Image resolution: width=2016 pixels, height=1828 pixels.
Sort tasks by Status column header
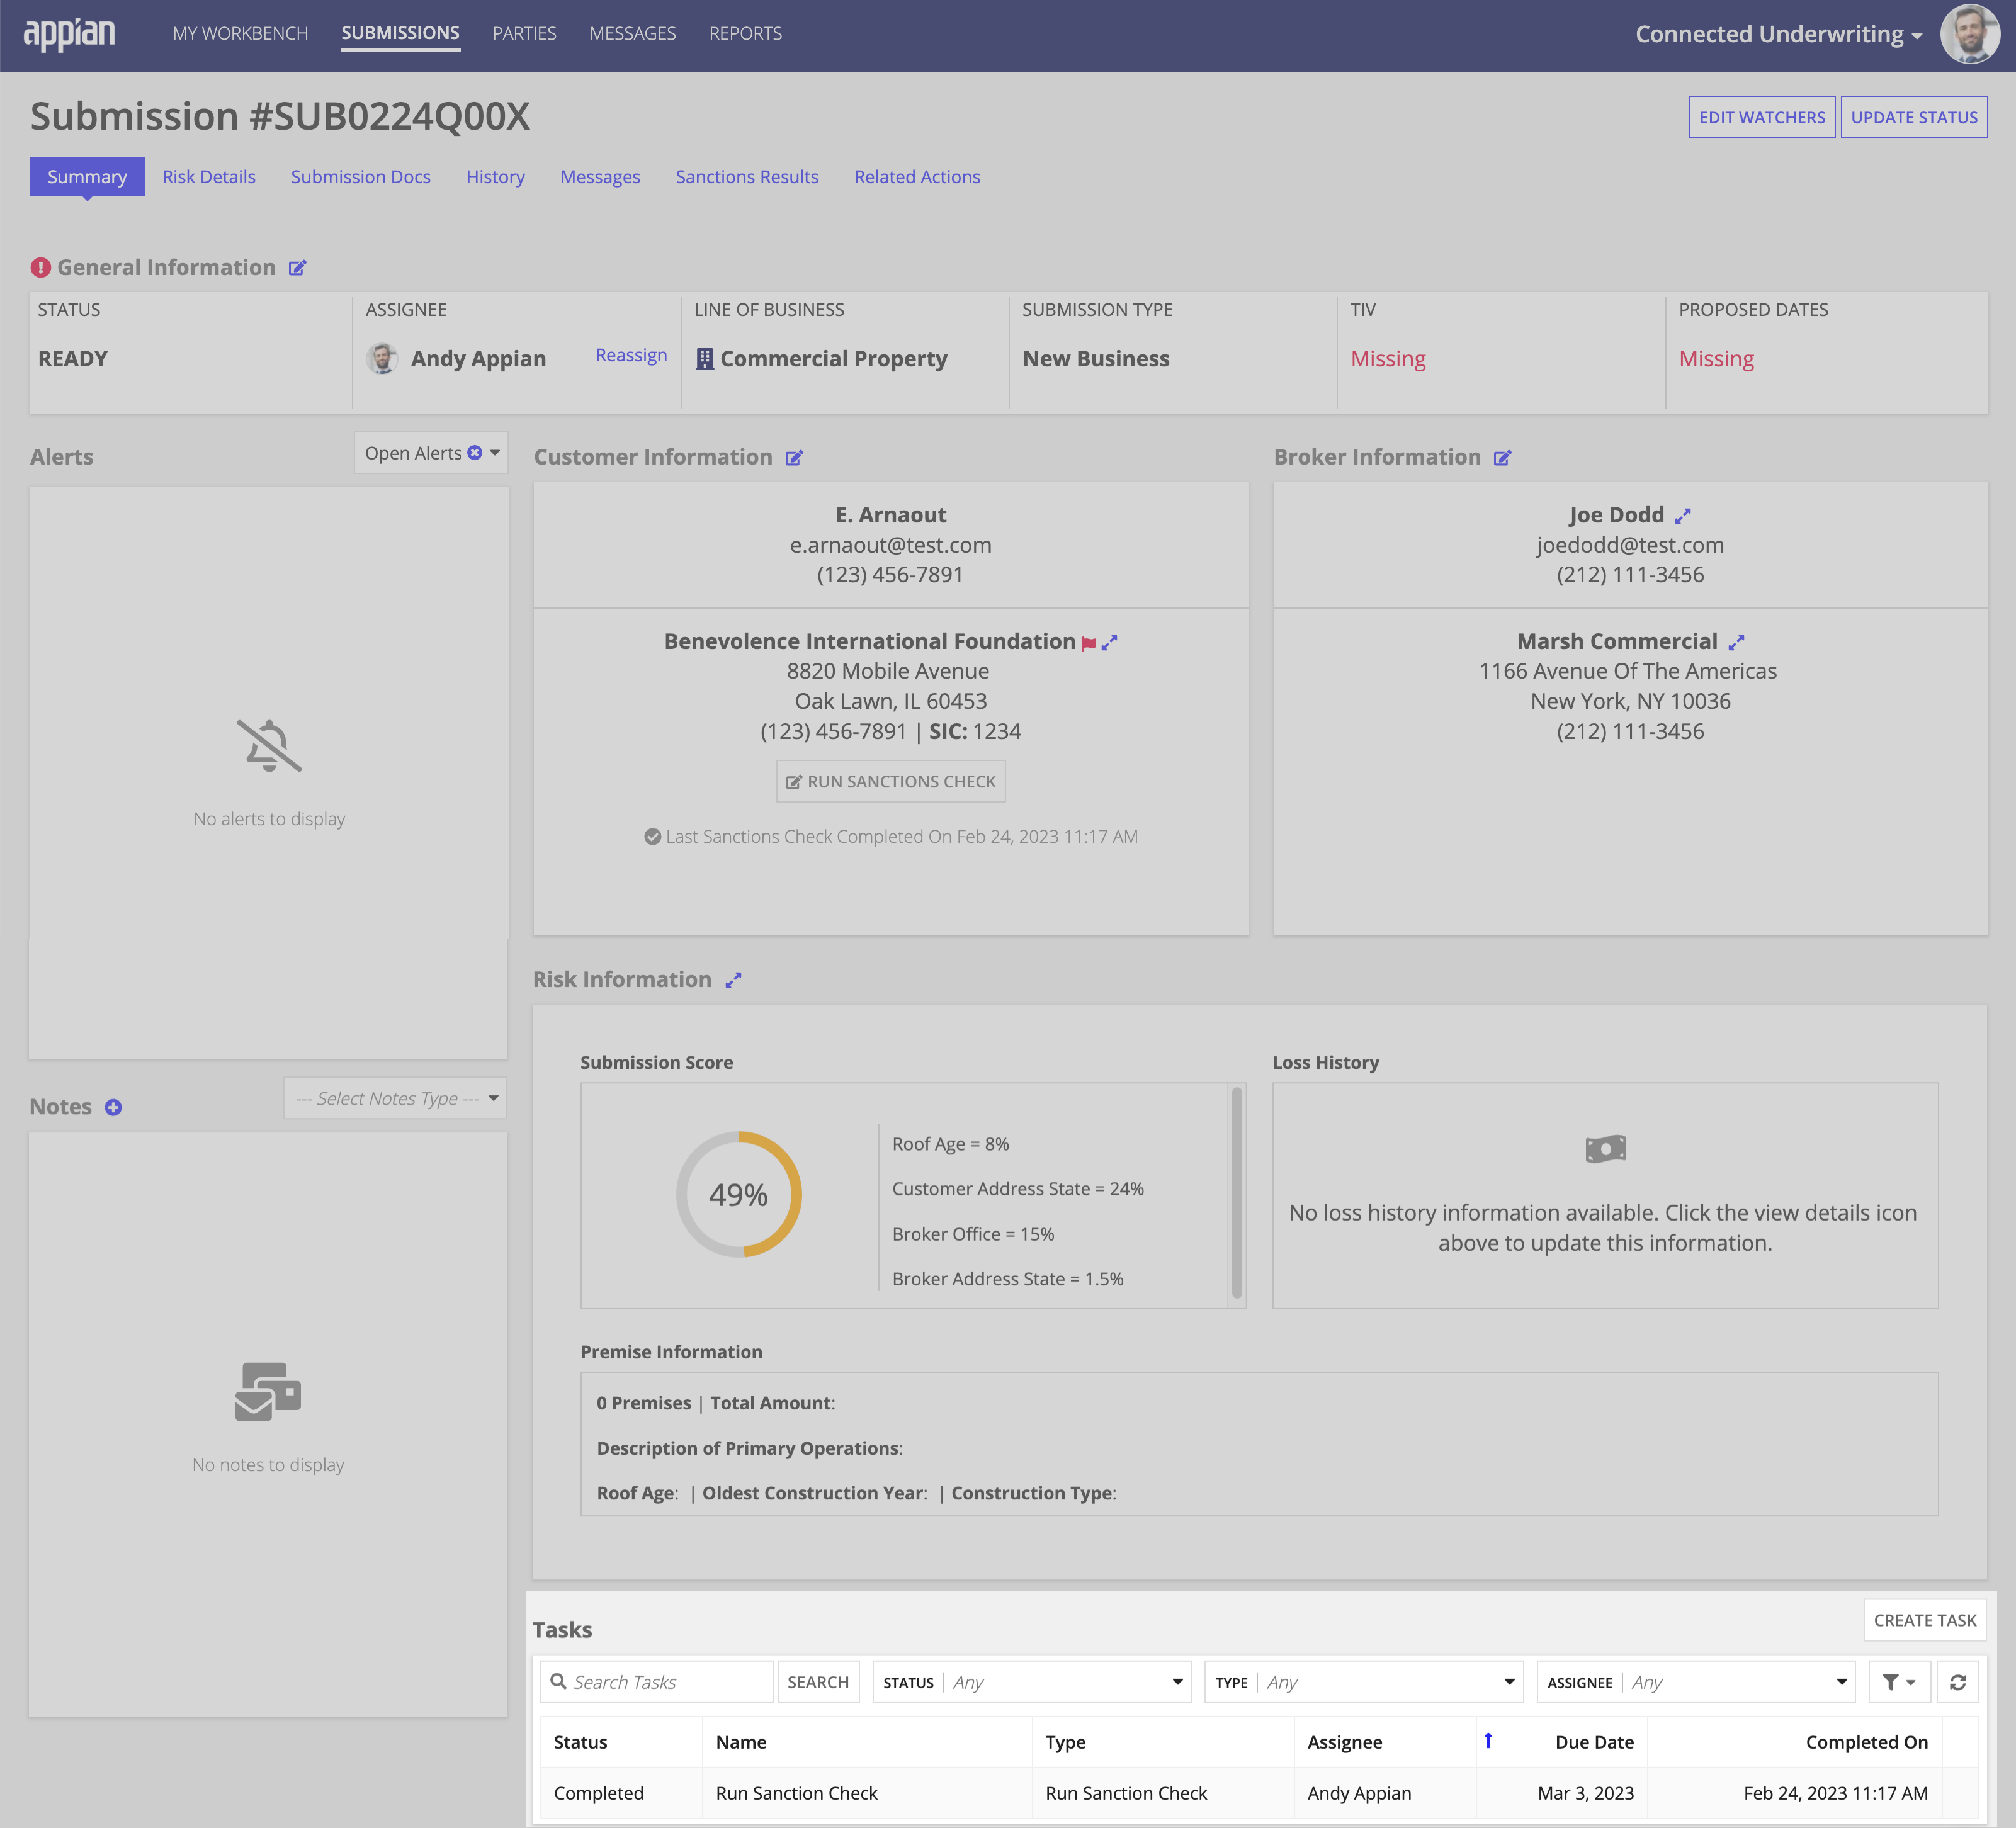pyautogui.click(x=581, y=1742)
